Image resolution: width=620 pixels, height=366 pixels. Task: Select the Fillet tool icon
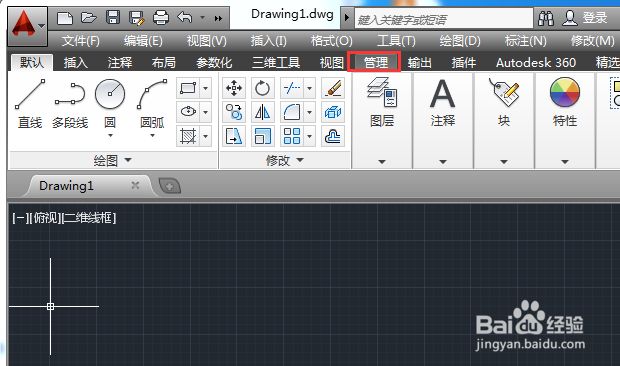pos(292,112)
